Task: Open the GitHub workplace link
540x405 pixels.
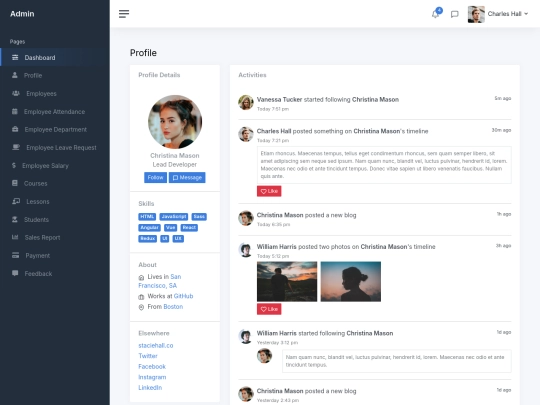Action: point(183,296)
